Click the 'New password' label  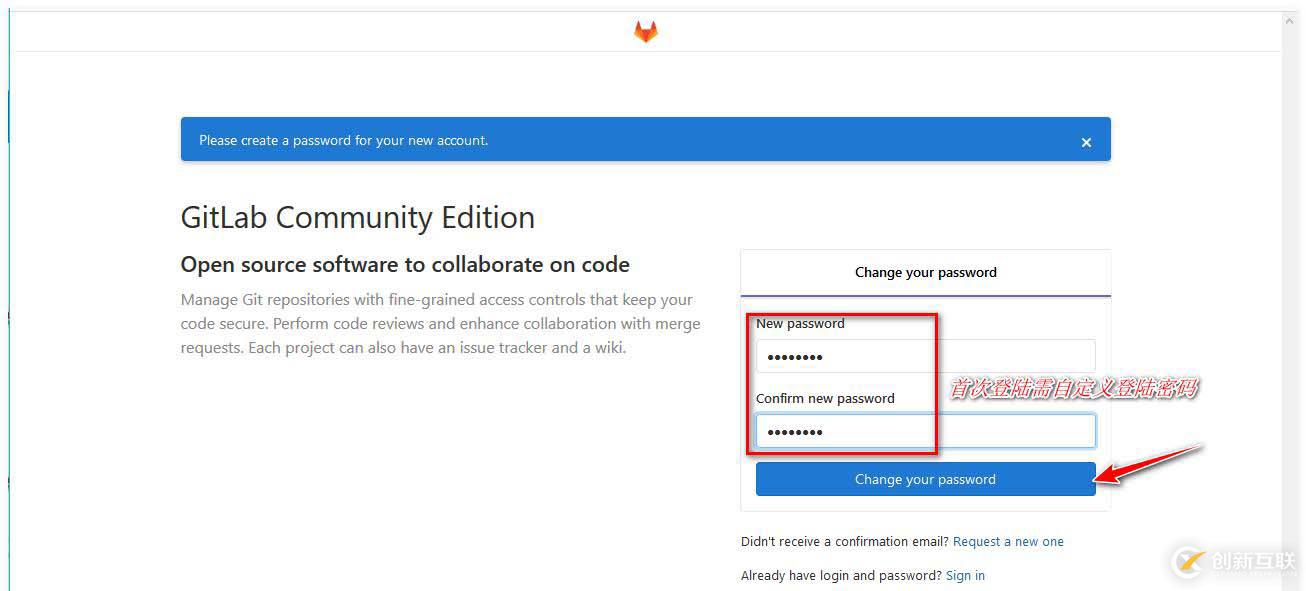click(800, 323)
